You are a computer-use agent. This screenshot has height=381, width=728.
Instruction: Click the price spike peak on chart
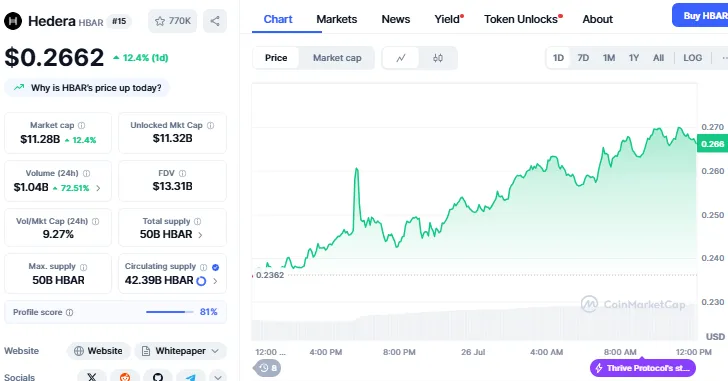click(357, 169)
